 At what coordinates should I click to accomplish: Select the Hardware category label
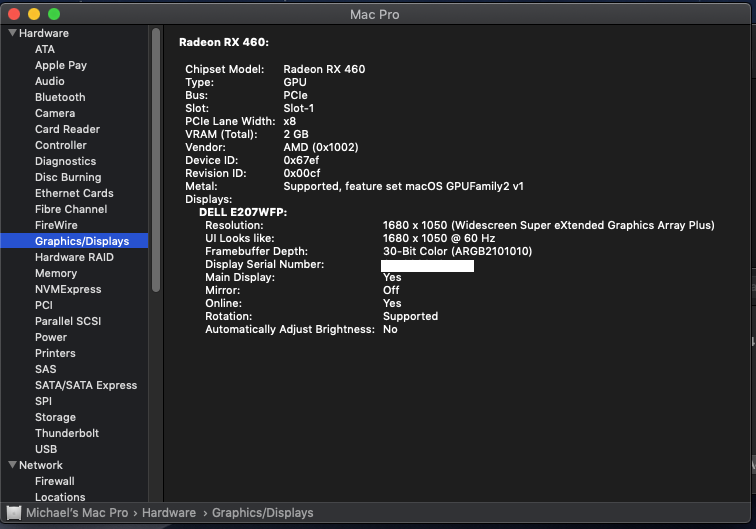point(44,33)
